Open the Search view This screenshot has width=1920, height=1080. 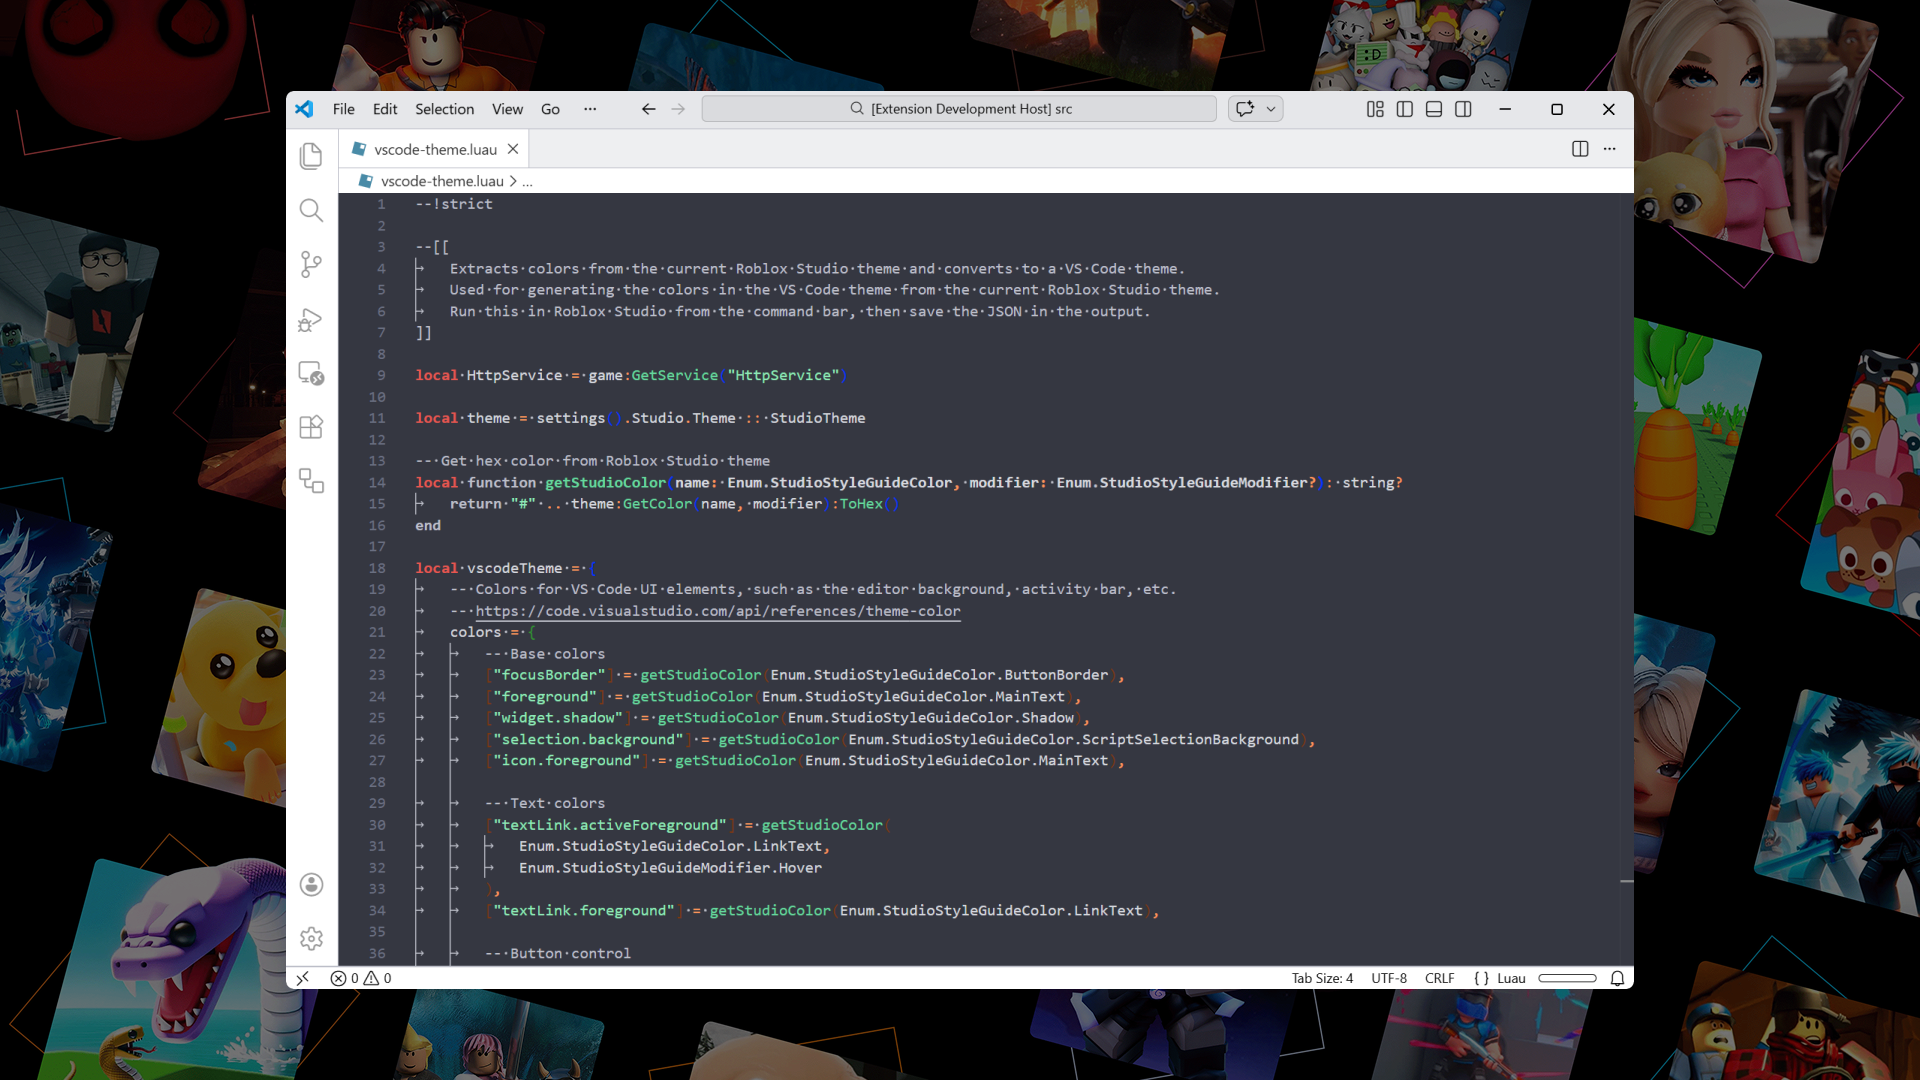(x=311, y=210)
